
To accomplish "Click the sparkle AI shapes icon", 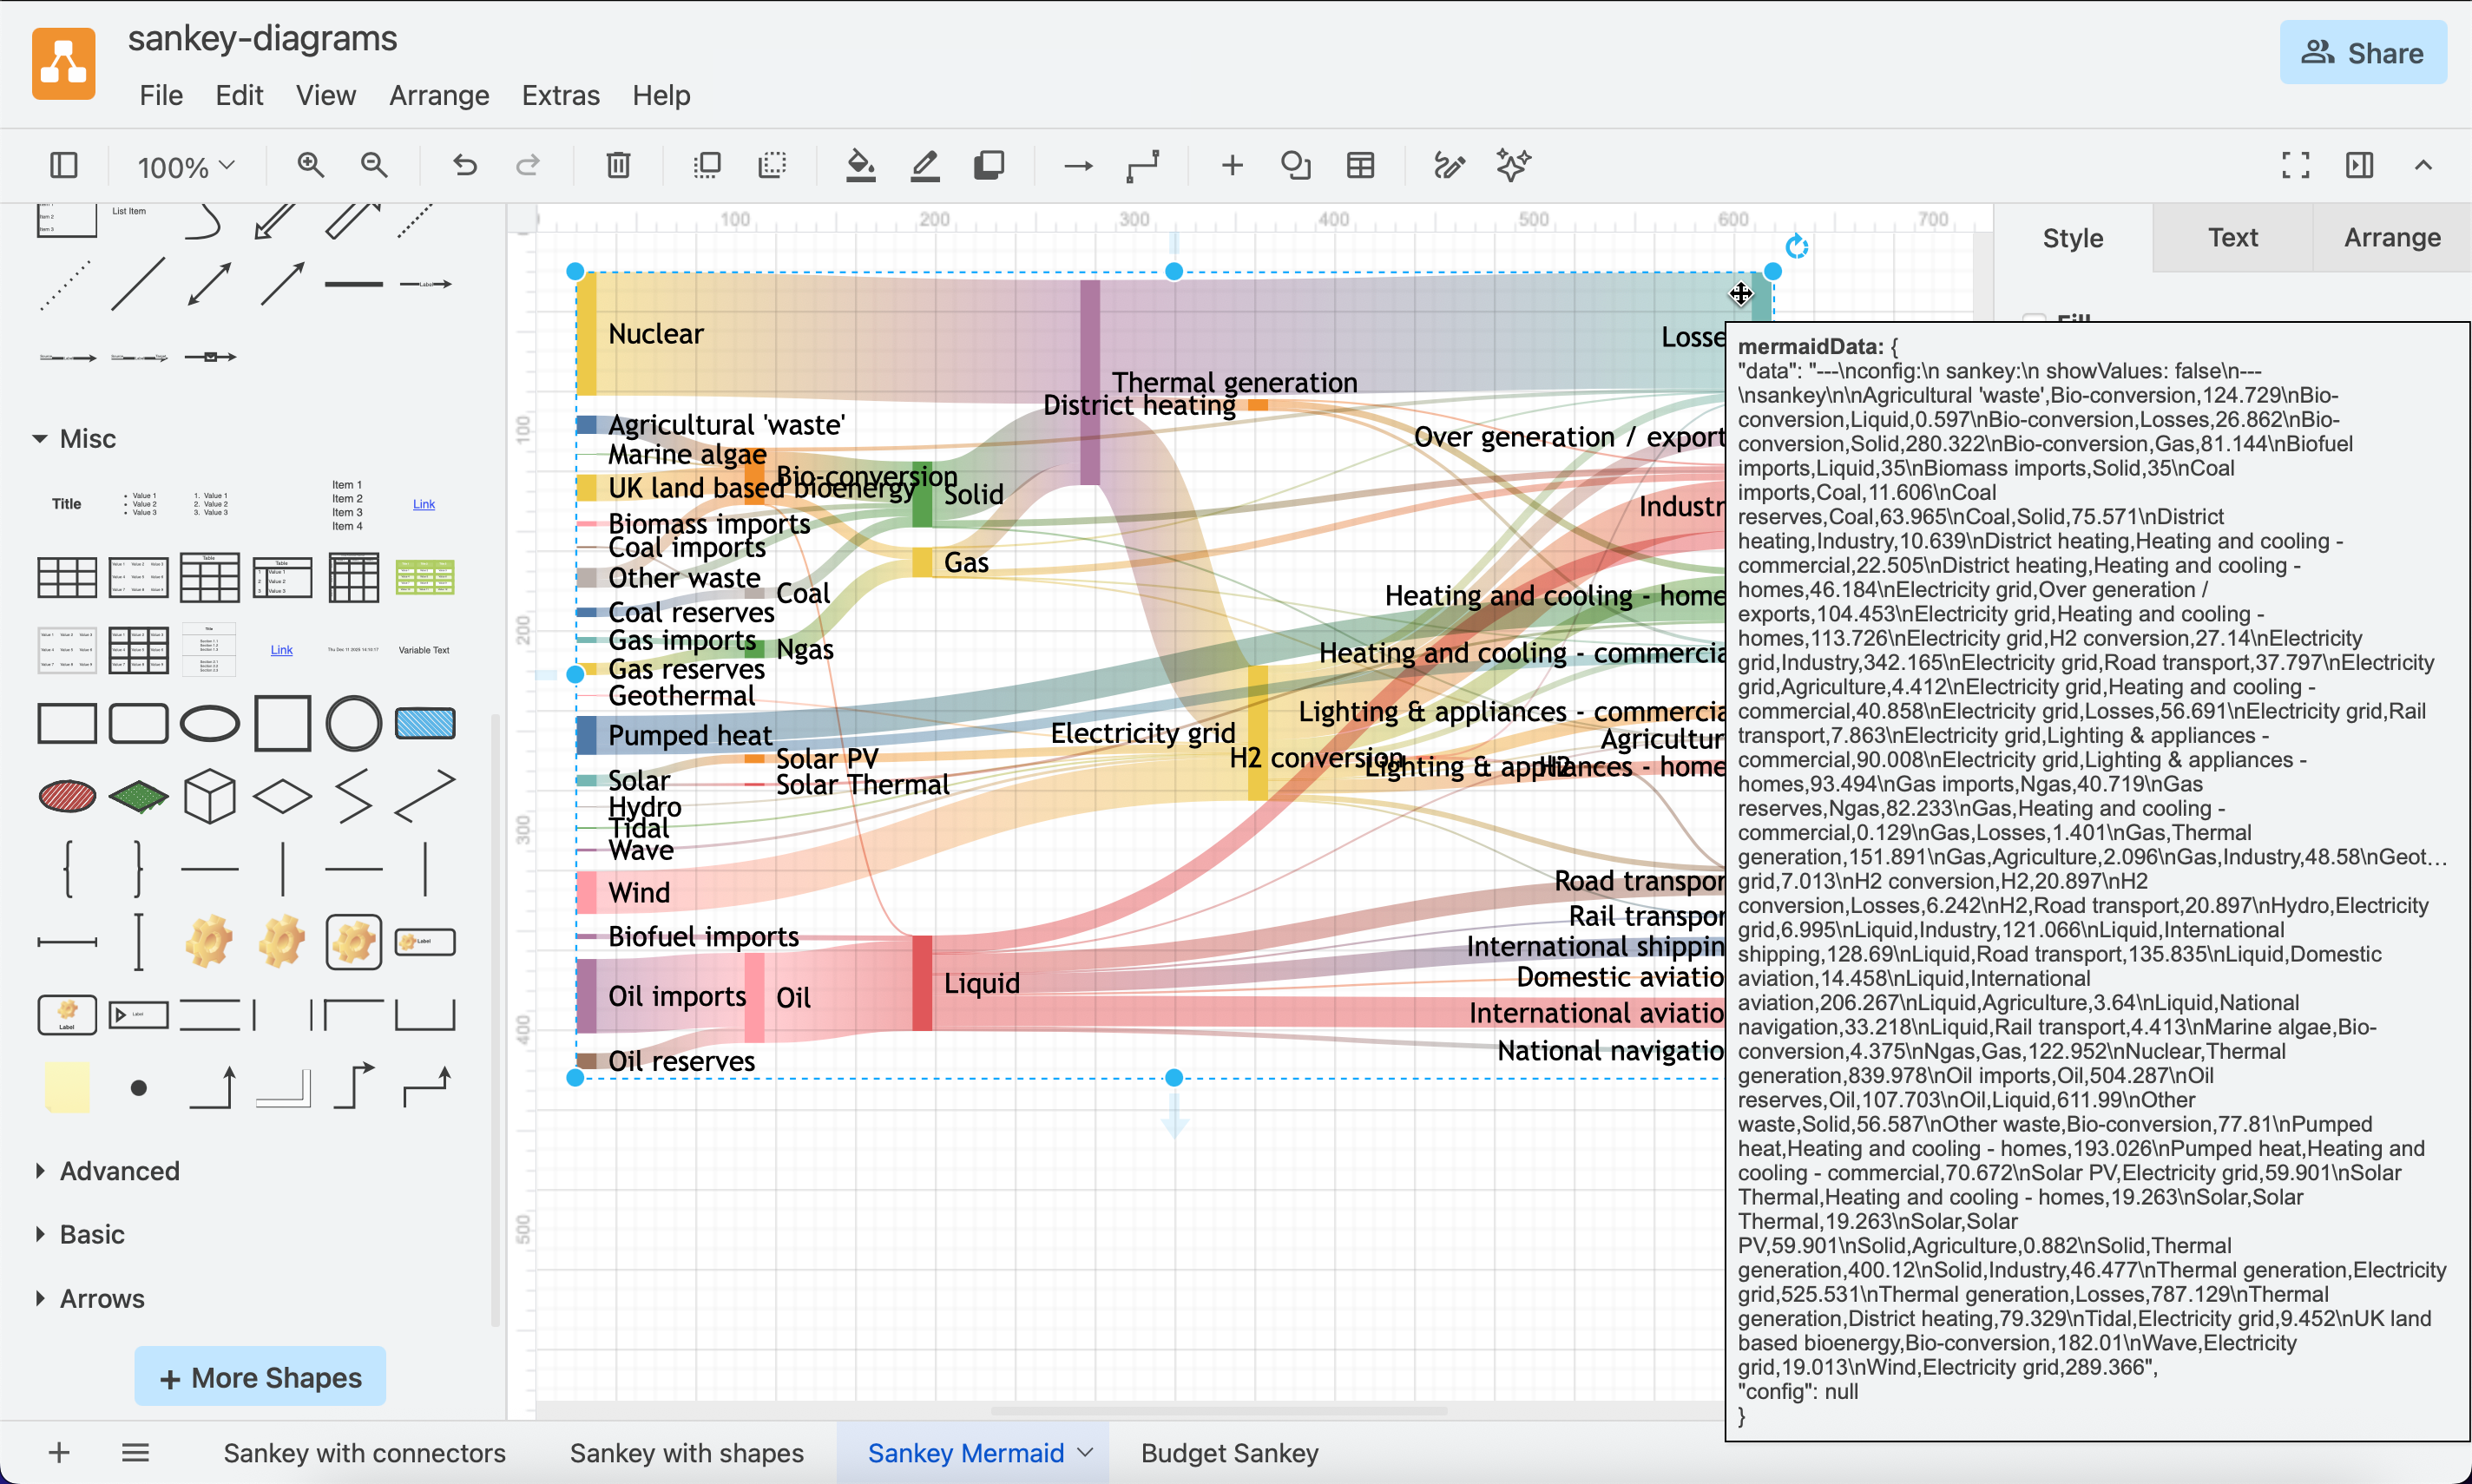I will point(1511,165).
